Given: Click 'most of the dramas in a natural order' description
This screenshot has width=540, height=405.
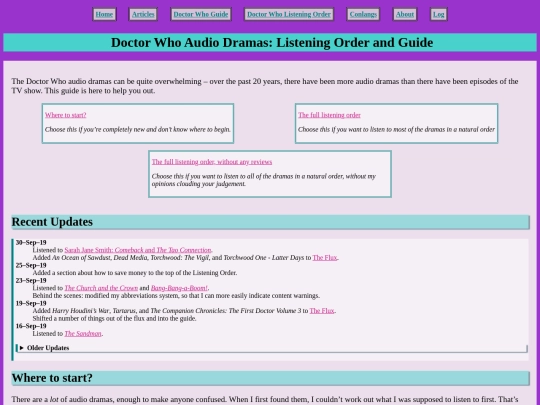Looking at the screenshot, I should 396,129.
